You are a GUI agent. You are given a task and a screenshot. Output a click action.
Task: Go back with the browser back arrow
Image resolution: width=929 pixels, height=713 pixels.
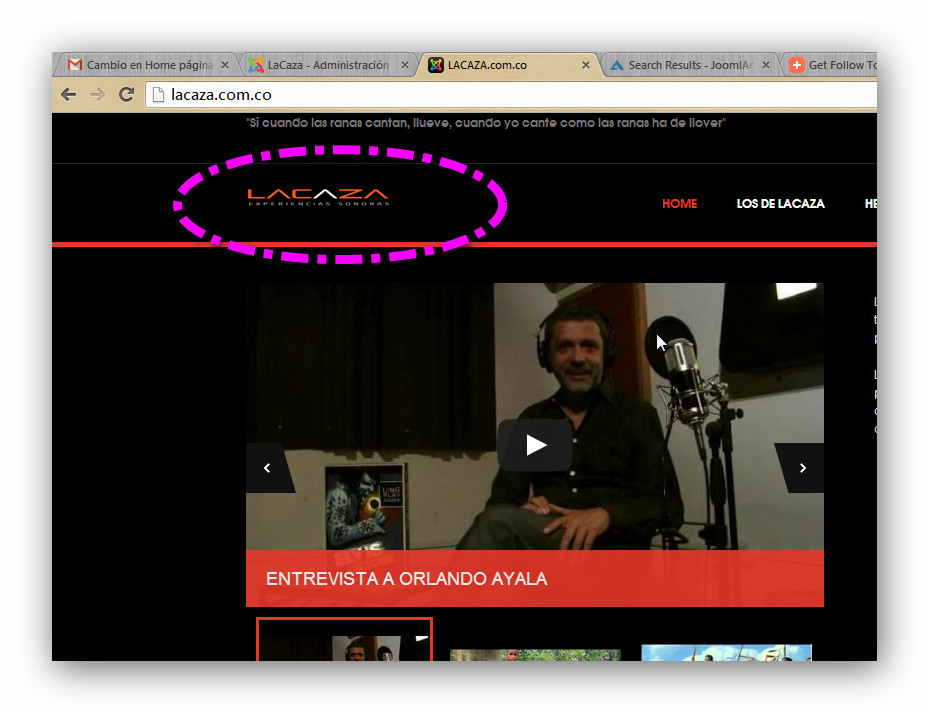69,94
